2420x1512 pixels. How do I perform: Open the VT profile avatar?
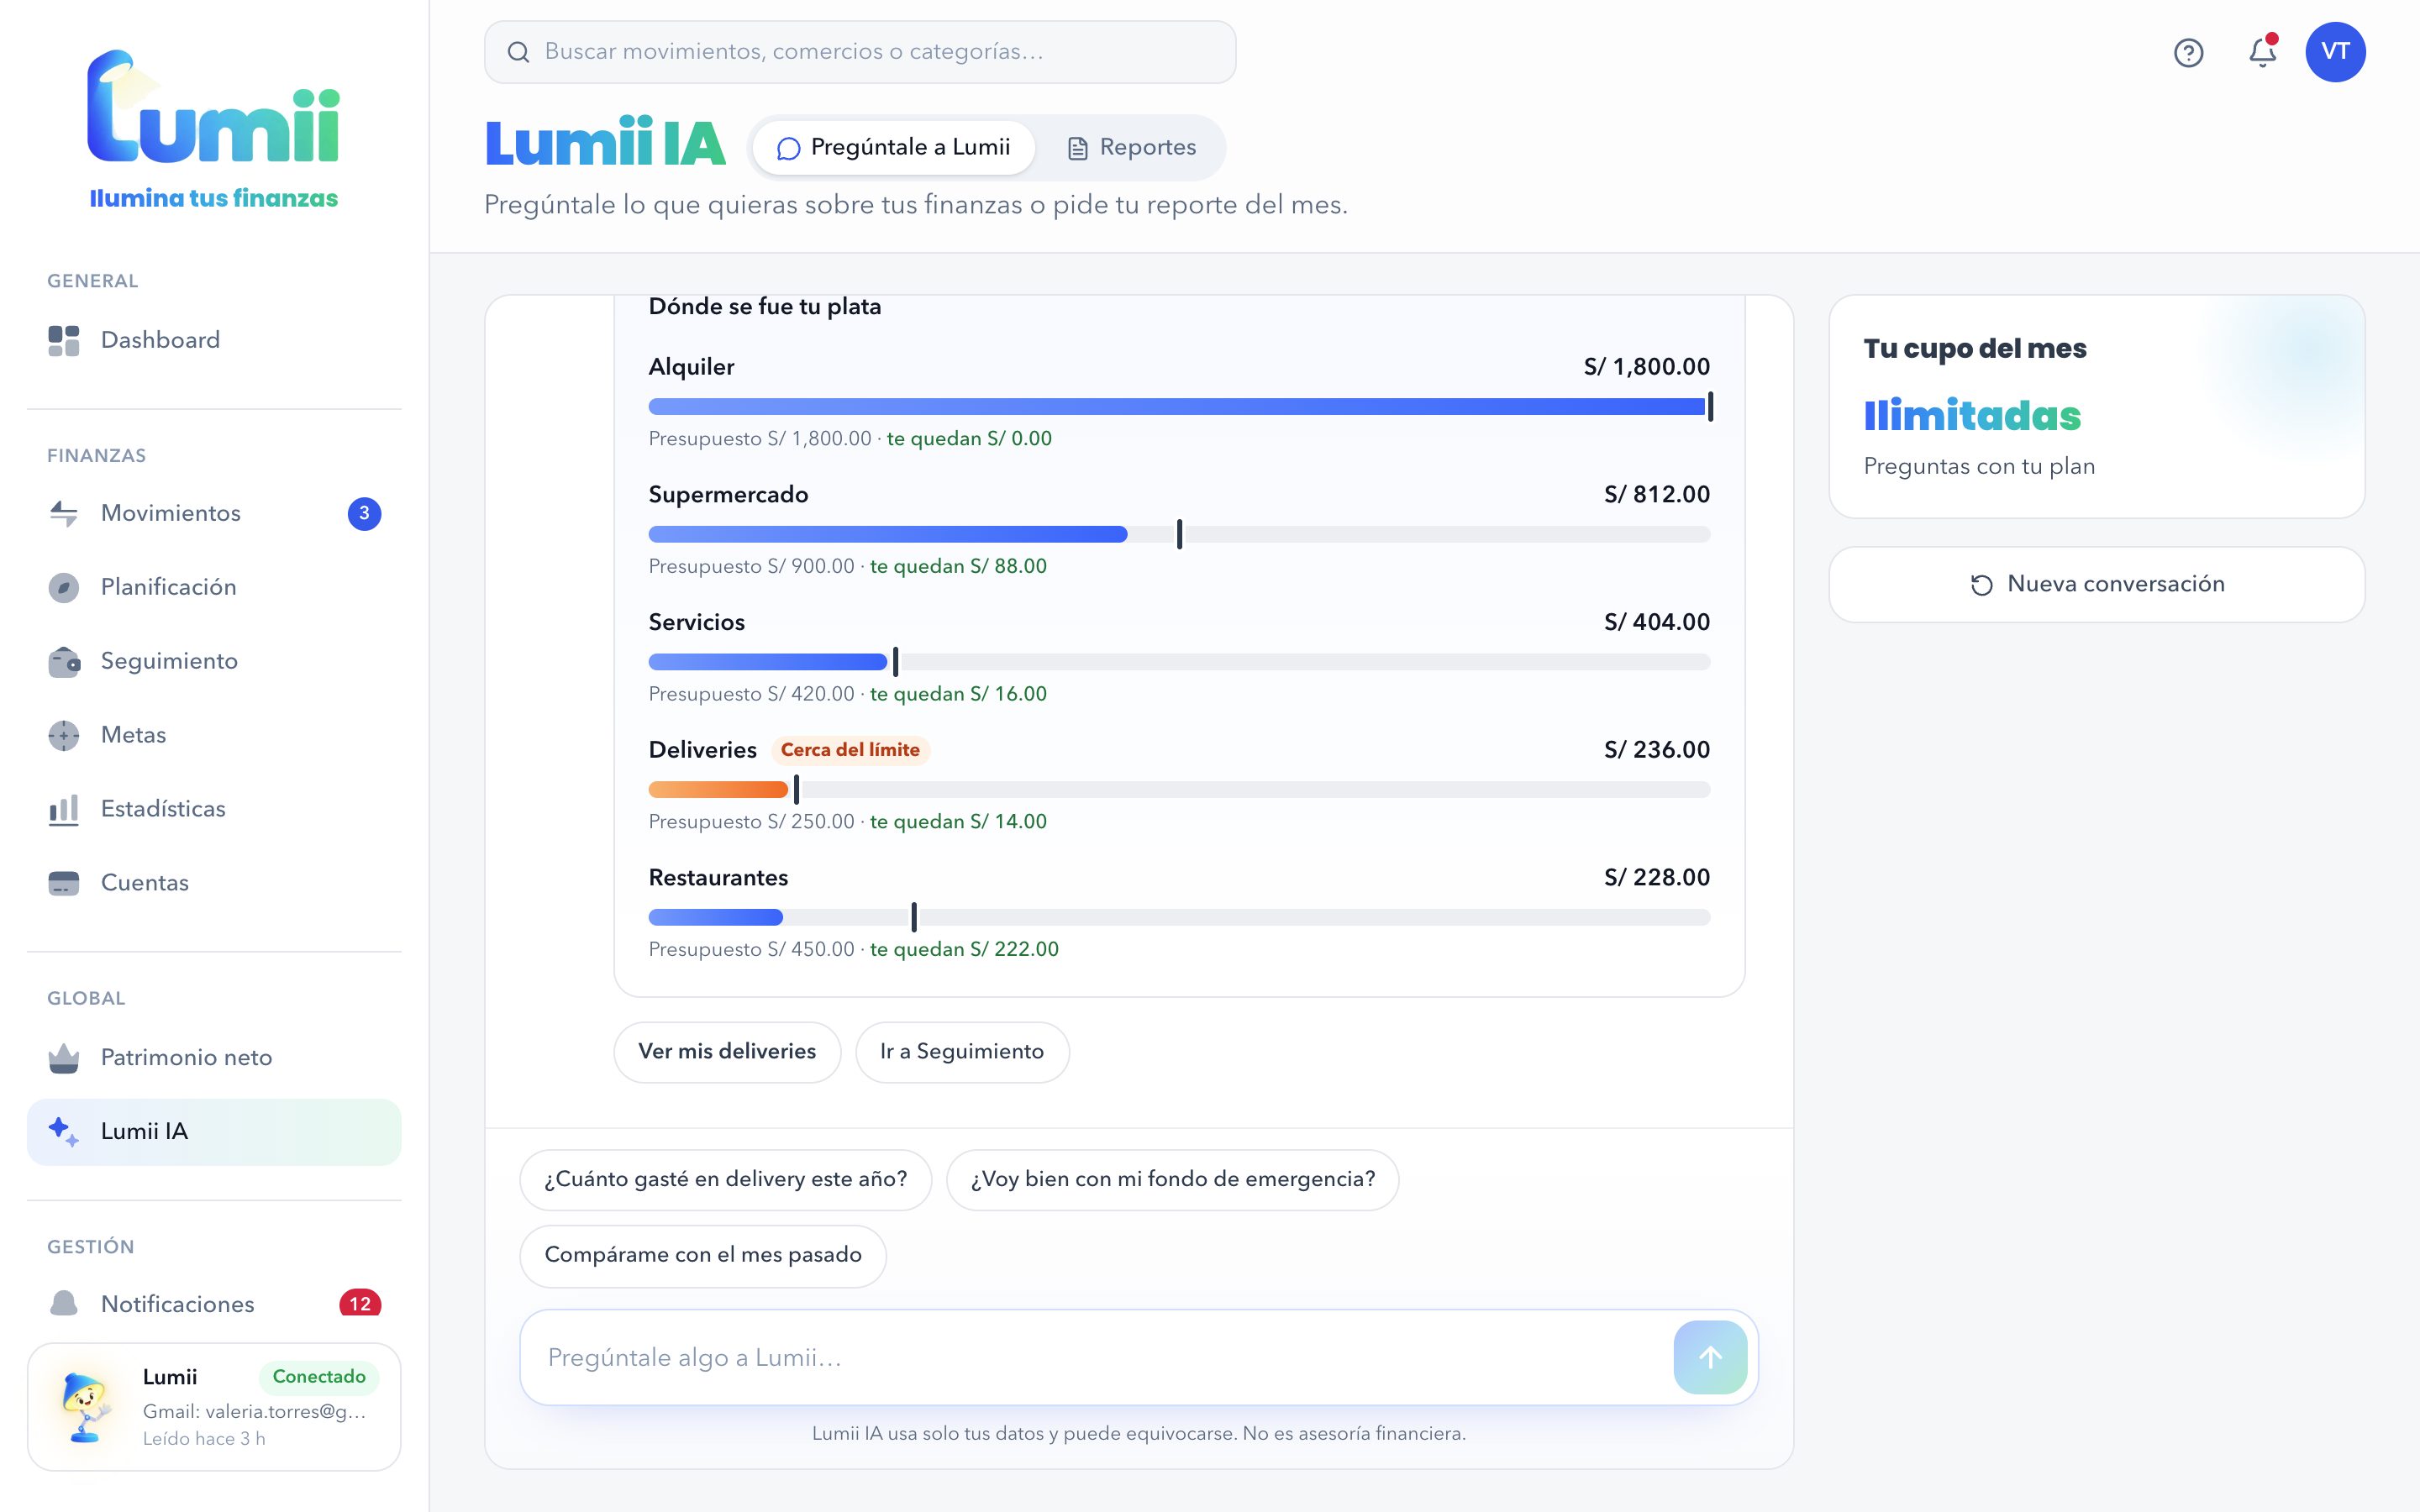point(2335,52)
